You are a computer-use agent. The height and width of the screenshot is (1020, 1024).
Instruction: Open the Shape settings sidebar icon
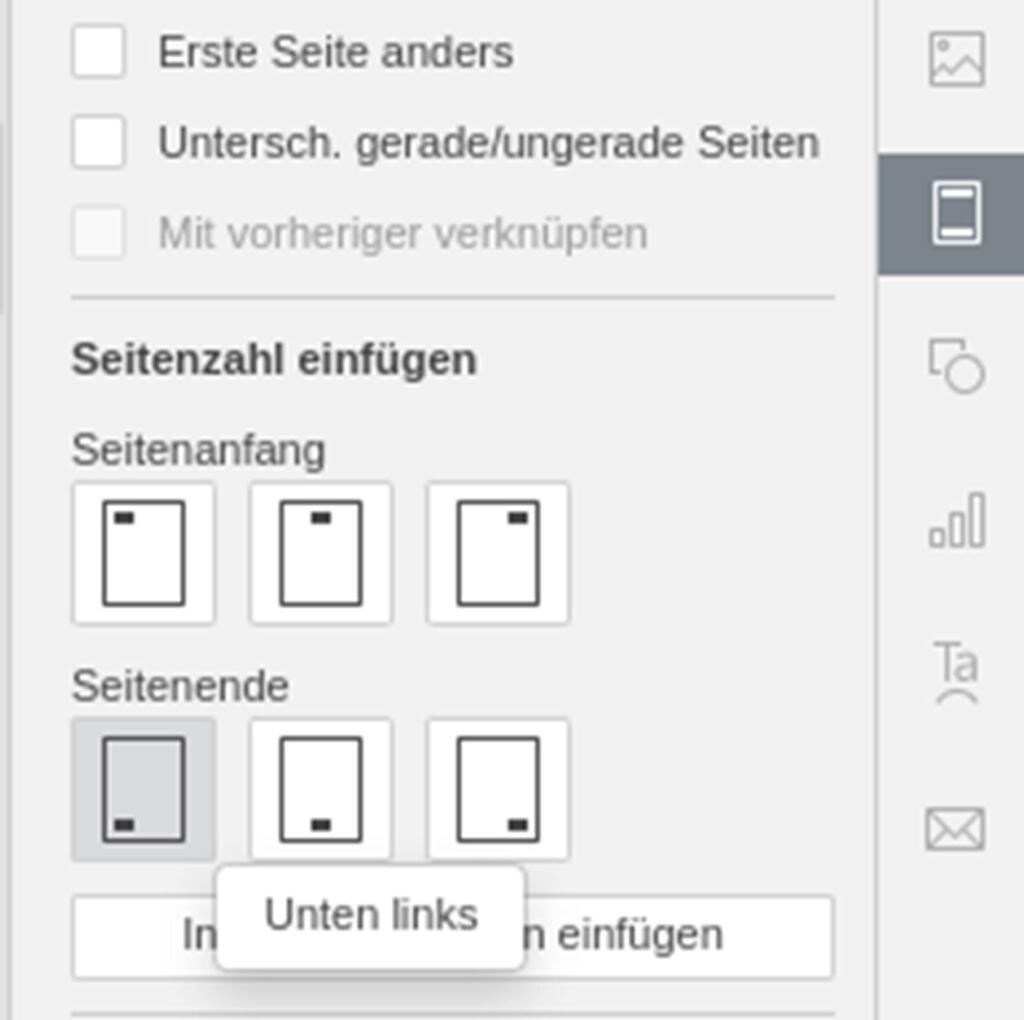(x=956, y=366)
